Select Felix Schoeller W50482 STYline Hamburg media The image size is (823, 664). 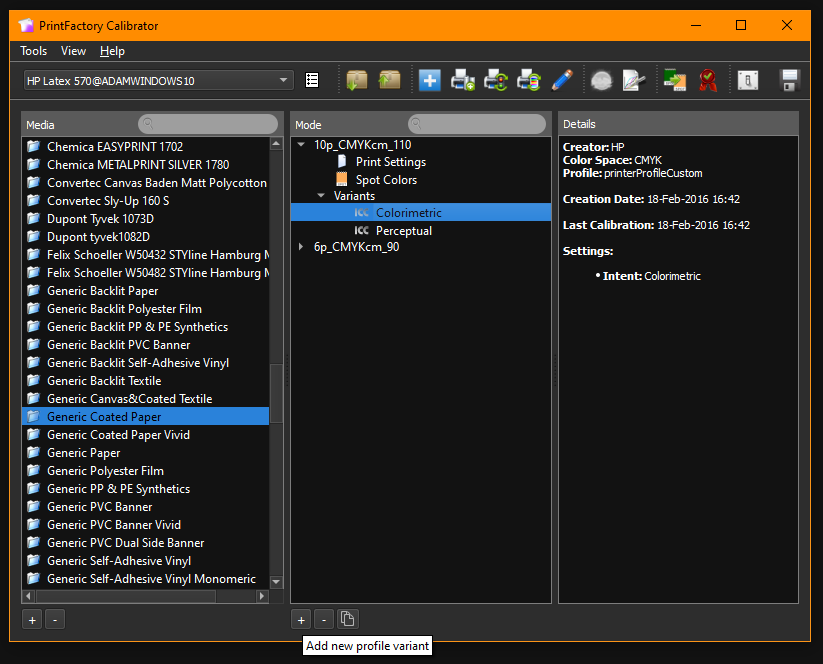[145, 272]
